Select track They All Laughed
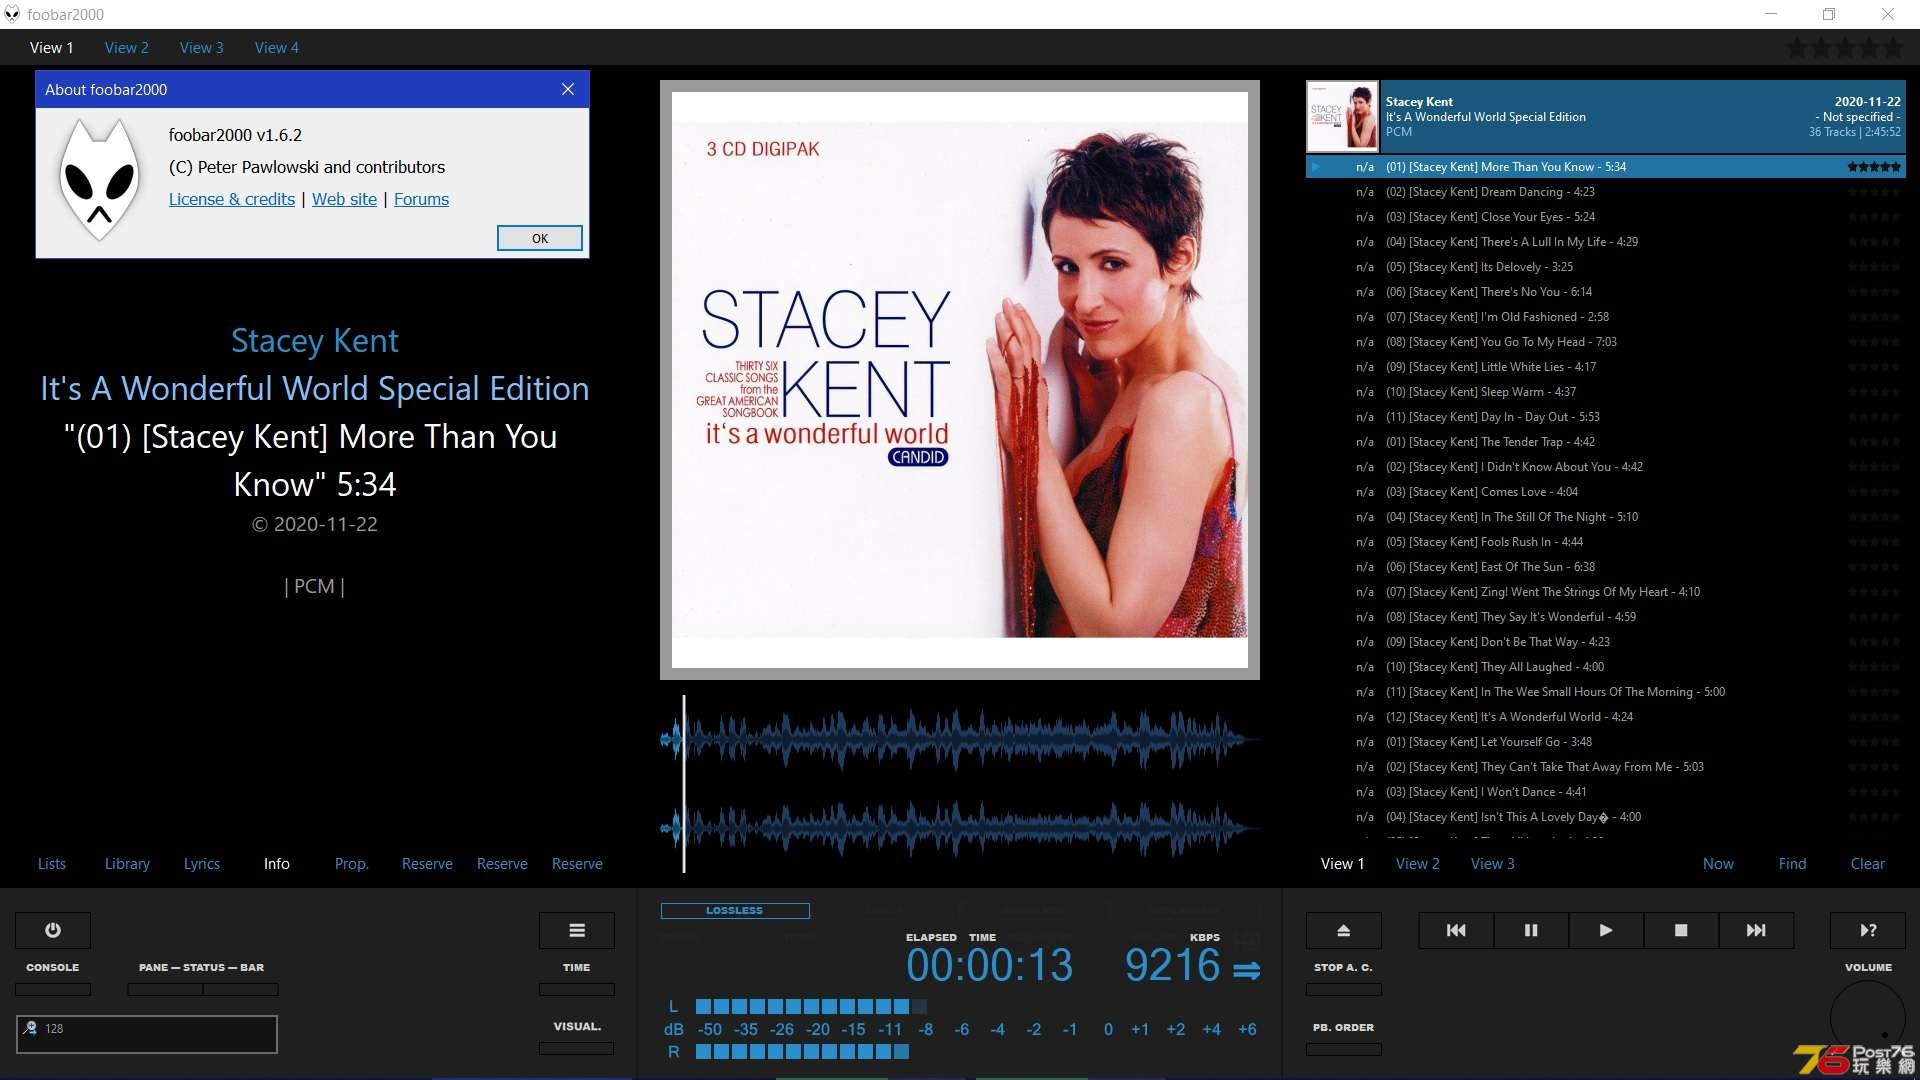1920x1080 pixels. pyautogui.click(x=1605, y=667)
